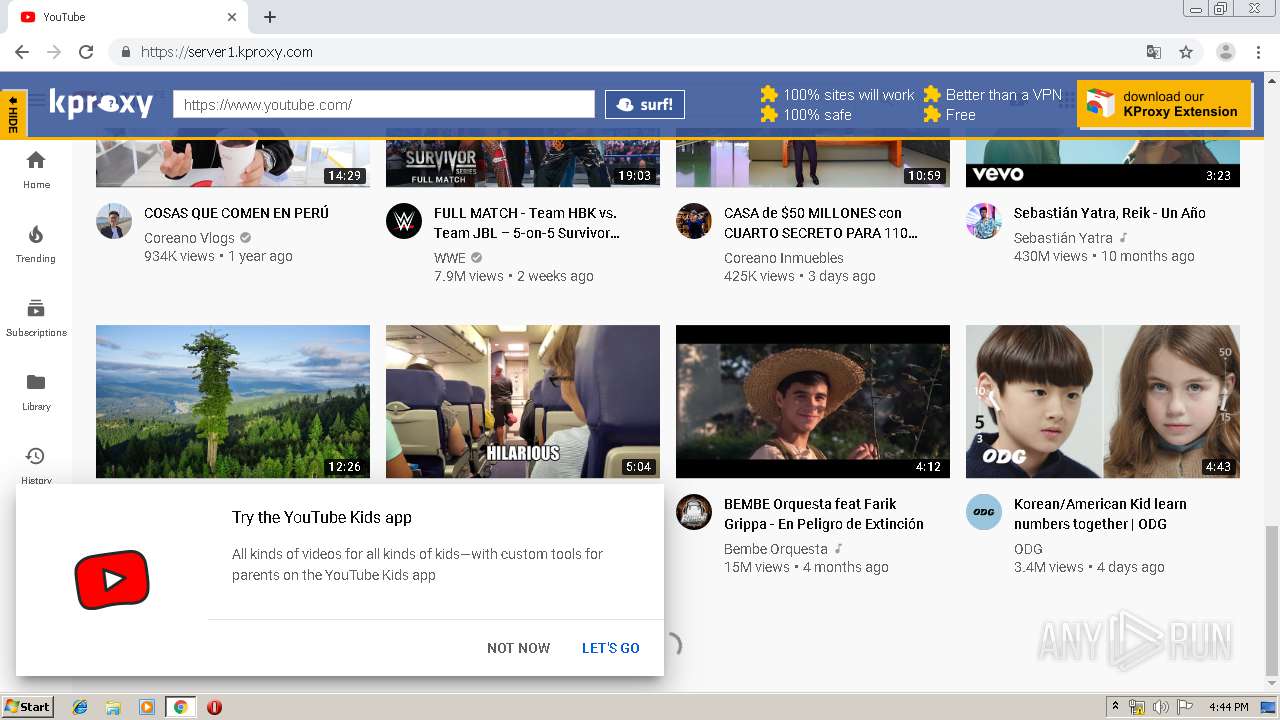The image size is (1280, 720).
Task: Play the giant tree video thumbnail
Action: tap(233, 401)
